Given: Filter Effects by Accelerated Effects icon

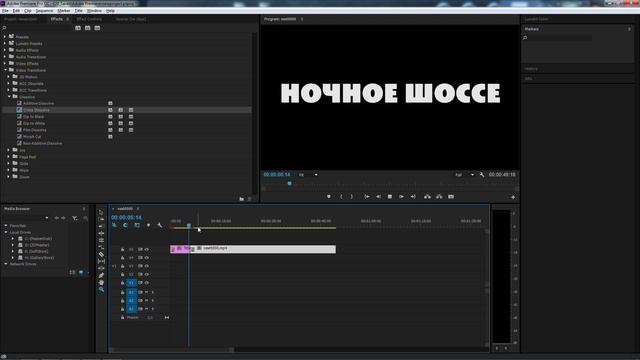Looking at the screenshot, I should 78,28.
